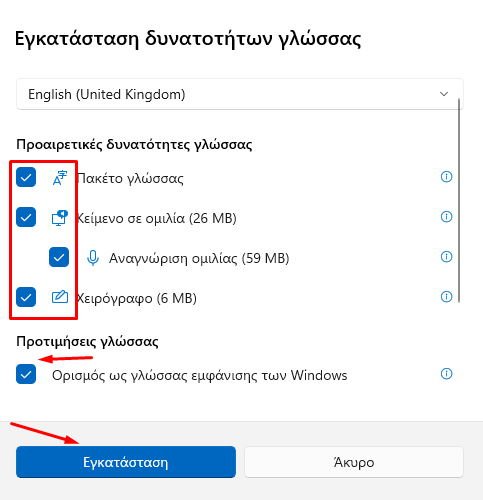Click the language pack icon beside Πακέτο γλώσσας
This screenshot has width=483, height=500.
pyautogui.click(x=60, y=178)
